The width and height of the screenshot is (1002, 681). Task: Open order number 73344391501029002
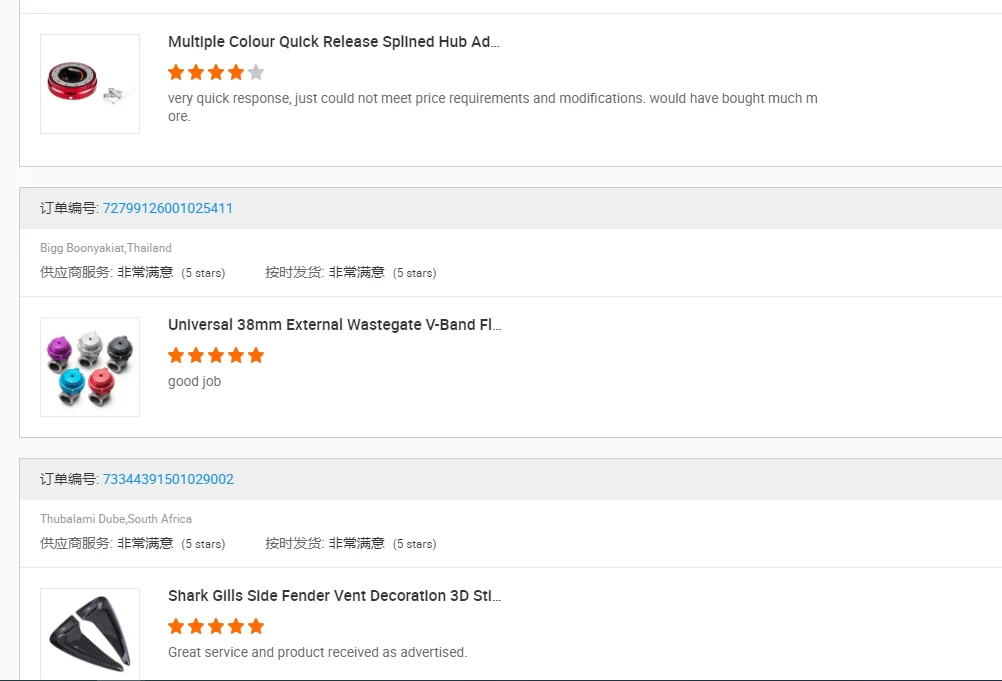click(x=168, y=479)
